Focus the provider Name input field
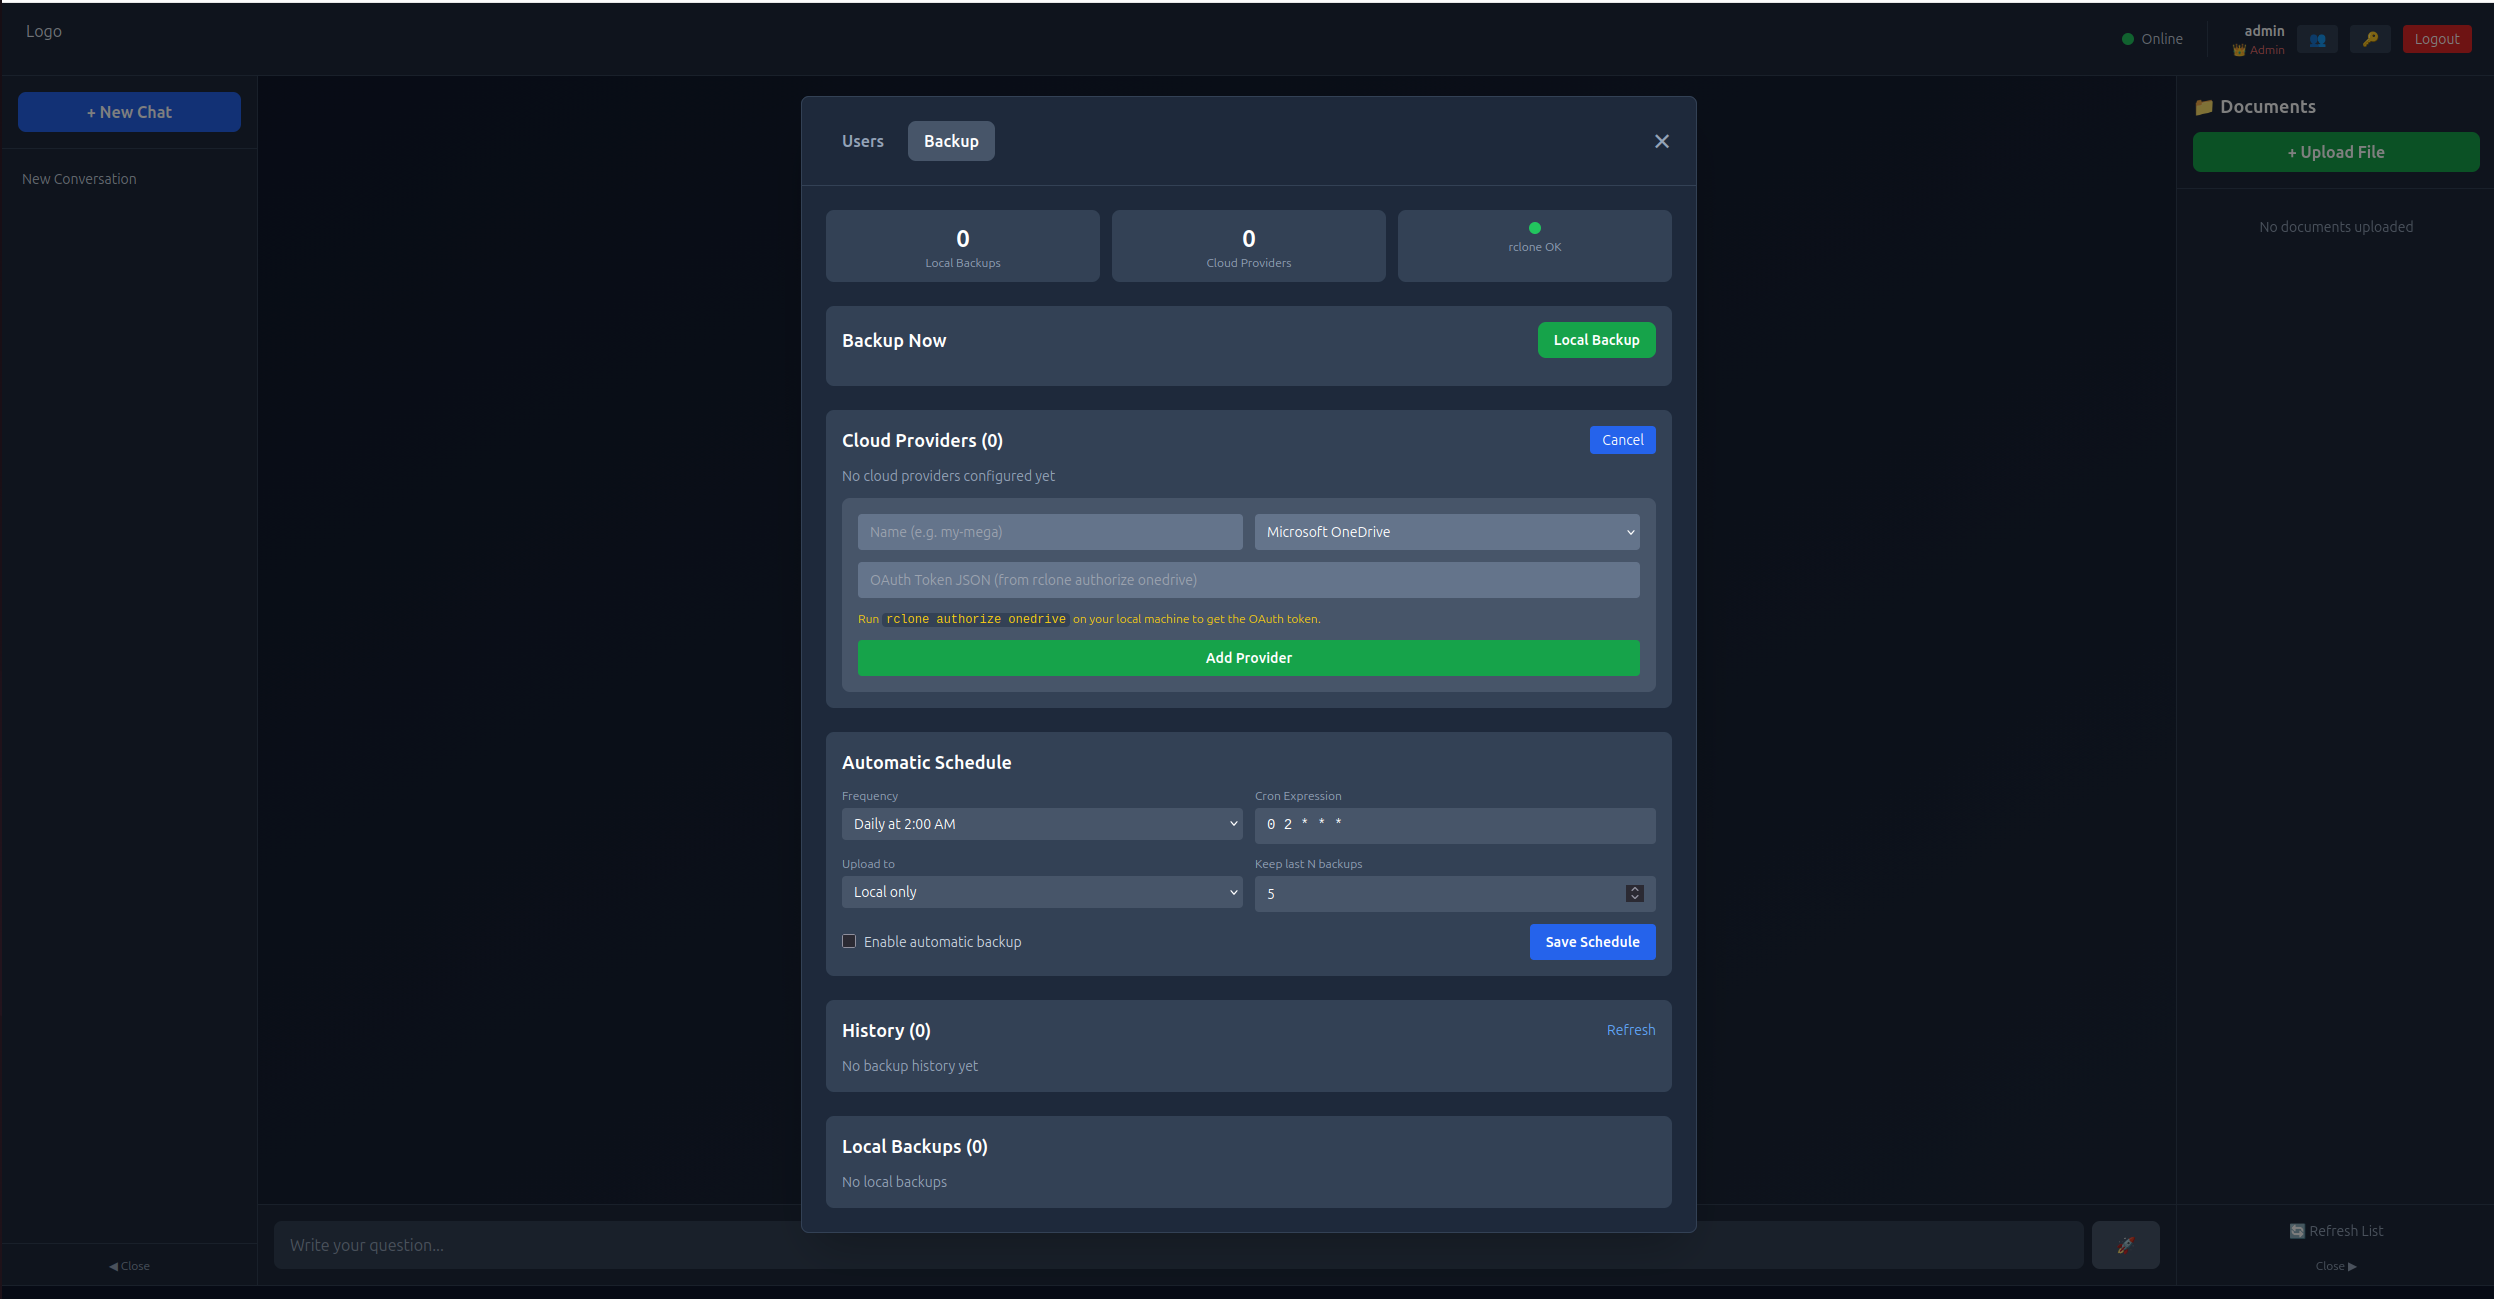2494x1299 pixels. [1050, 532]
